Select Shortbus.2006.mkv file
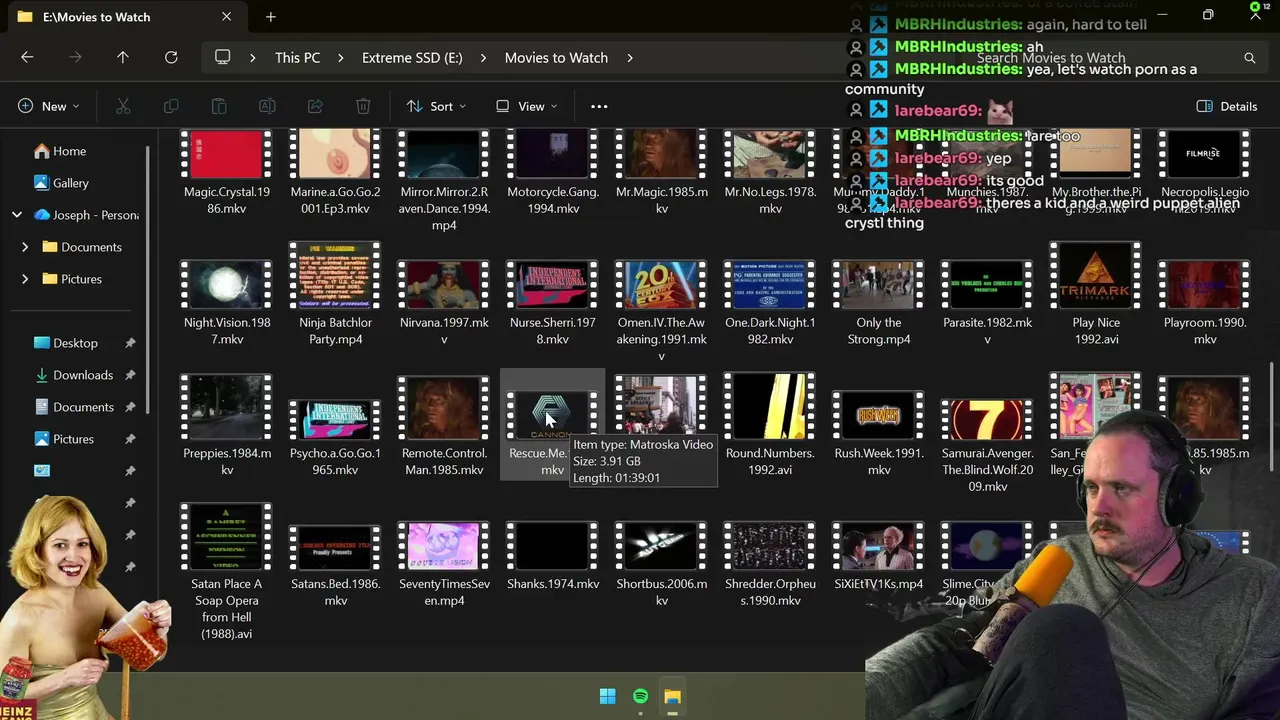The width and height of the screenshot is (1280, 720). [x=662, y=566]
